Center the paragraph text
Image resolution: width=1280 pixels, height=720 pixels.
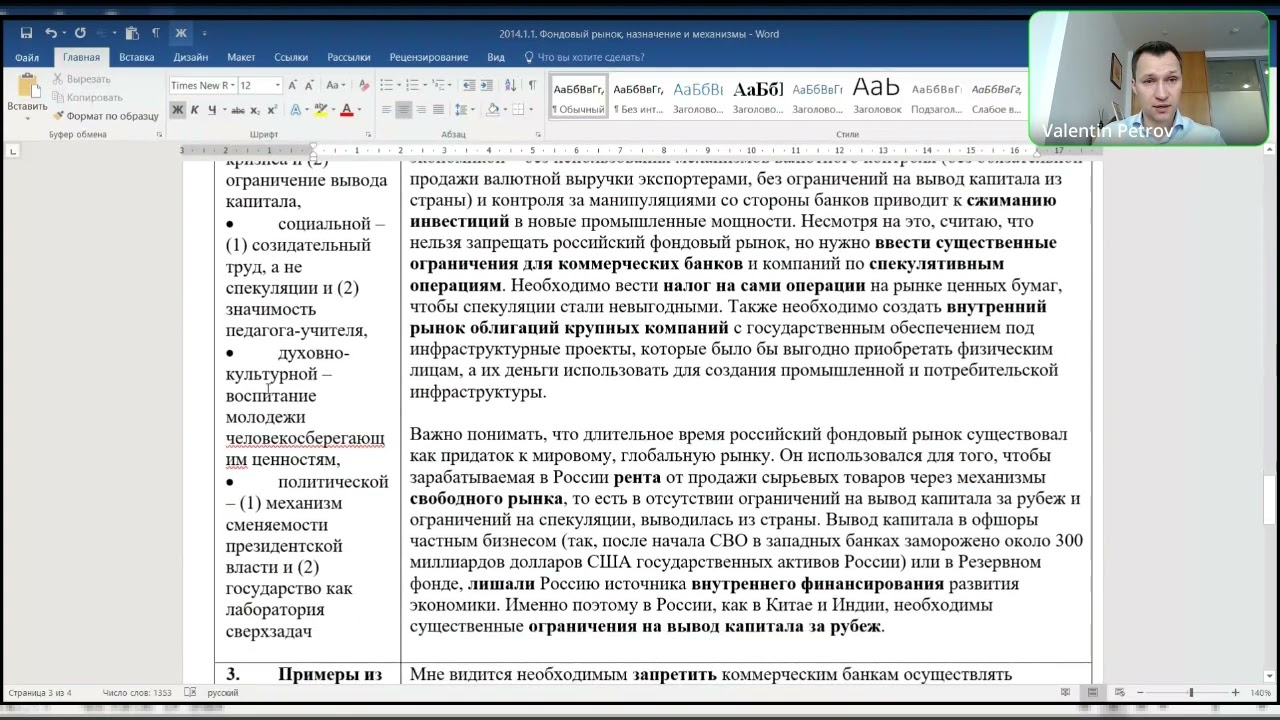click(403, 110)
